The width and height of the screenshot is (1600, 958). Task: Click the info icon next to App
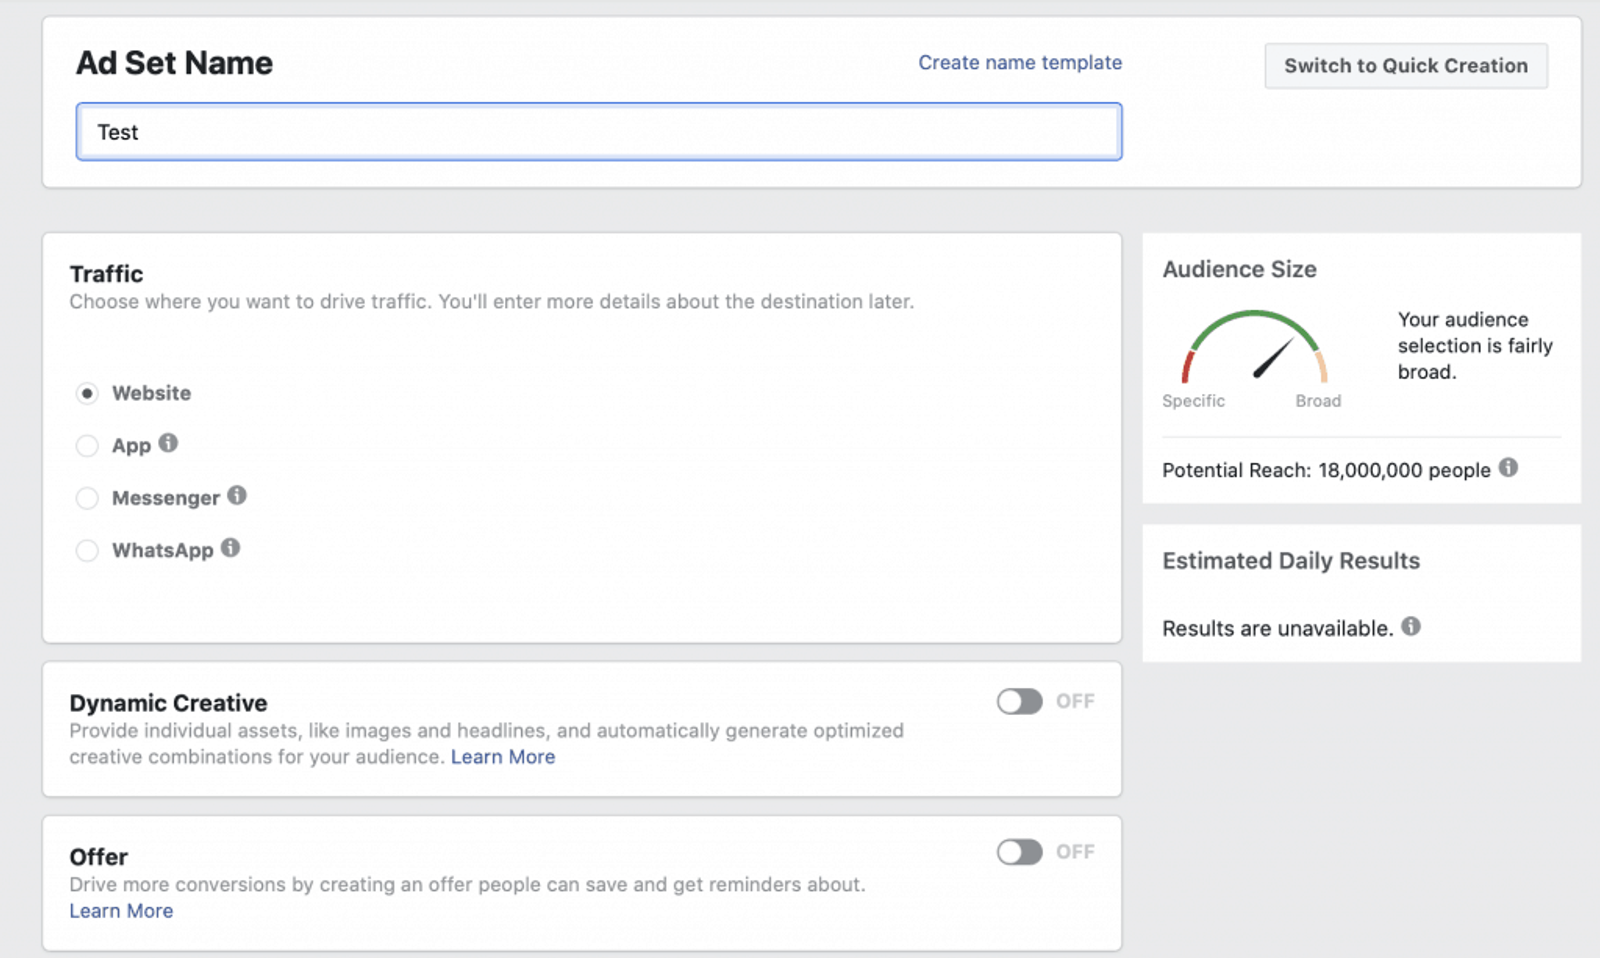168,443
